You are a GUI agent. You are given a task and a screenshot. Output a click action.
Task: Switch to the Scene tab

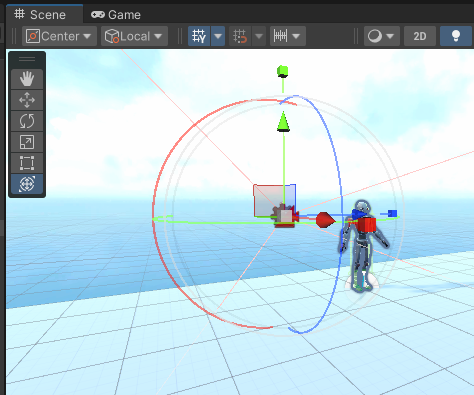click(x=44, y=14)
